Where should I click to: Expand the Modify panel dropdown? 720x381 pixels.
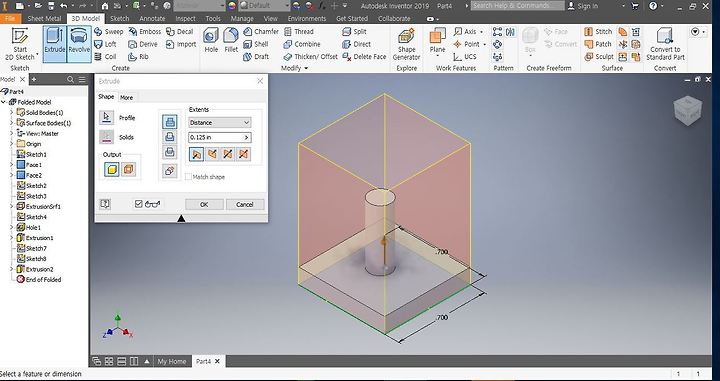[x=294, y=68]
